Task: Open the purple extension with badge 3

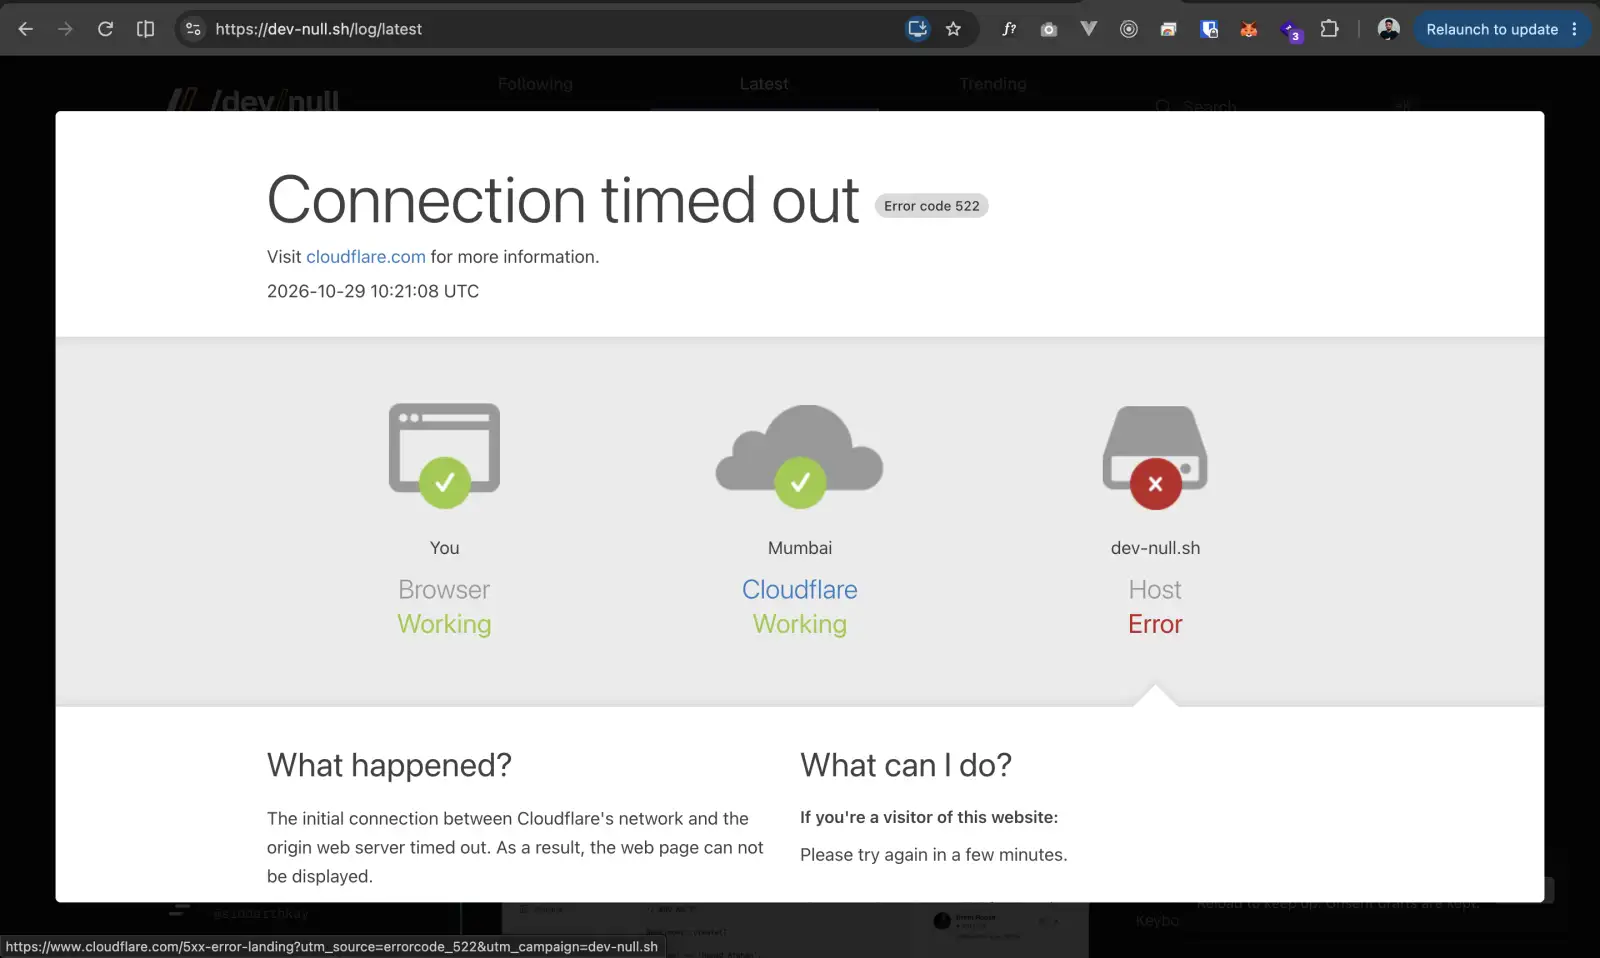Action: (1290, 30)
